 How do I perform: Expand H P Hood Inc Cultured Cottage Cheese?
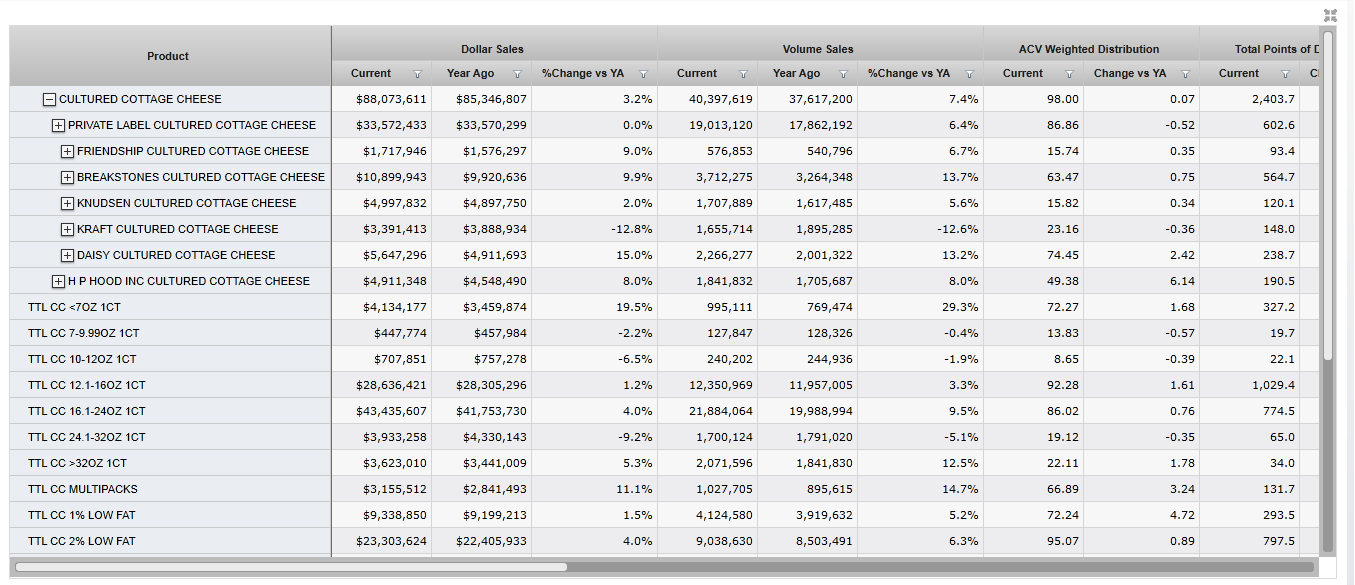(58, 282)
